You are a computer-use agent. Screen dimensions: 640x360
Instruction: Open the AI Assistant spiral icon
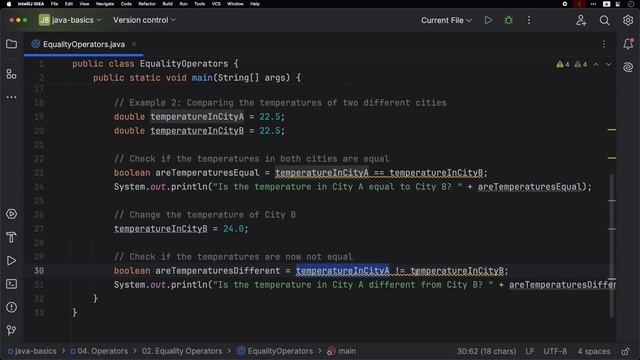[x=628, y=67]
